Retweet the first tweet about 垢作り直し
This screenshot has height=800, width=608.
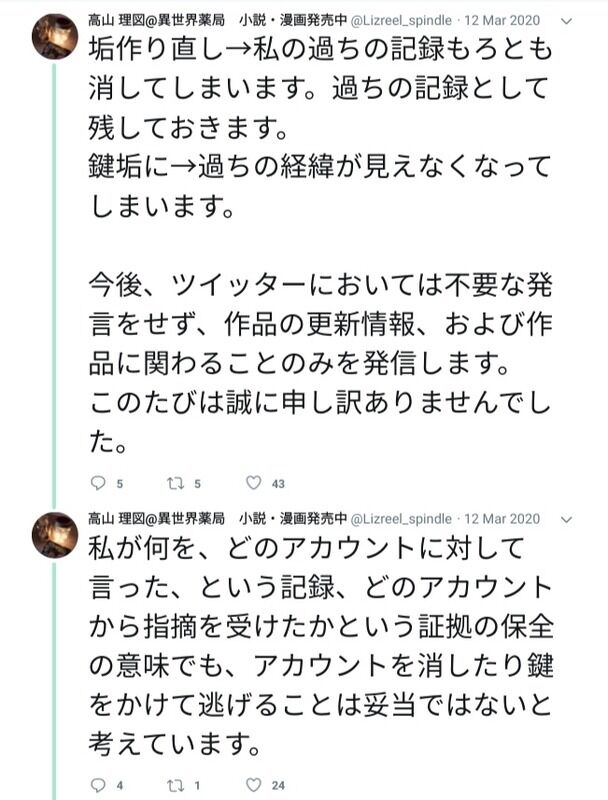tap(175, 483)
